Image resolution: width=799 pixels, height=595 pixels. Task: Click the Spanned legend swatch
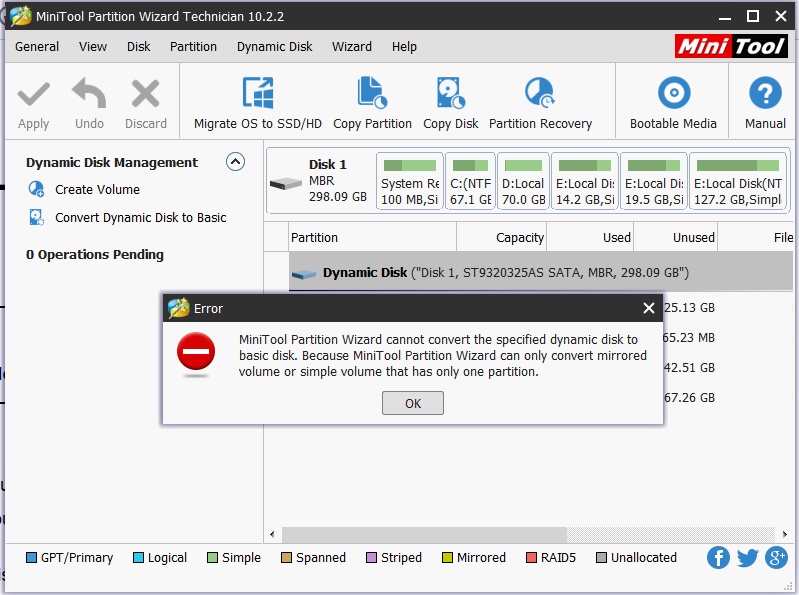click(x=286, y=558)
